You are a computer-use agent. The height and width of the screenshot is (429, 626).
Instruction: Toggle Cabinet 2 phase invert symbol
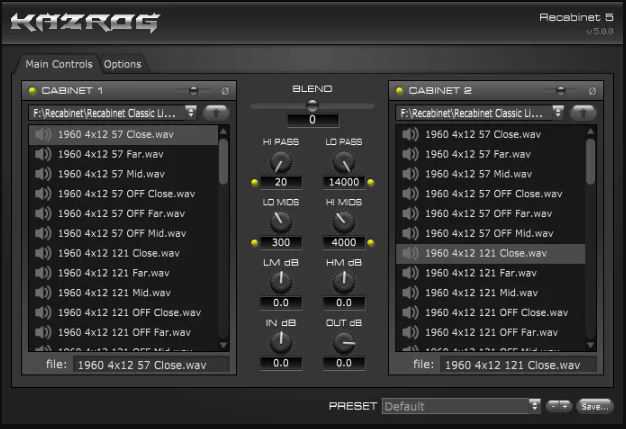point(592,91)
